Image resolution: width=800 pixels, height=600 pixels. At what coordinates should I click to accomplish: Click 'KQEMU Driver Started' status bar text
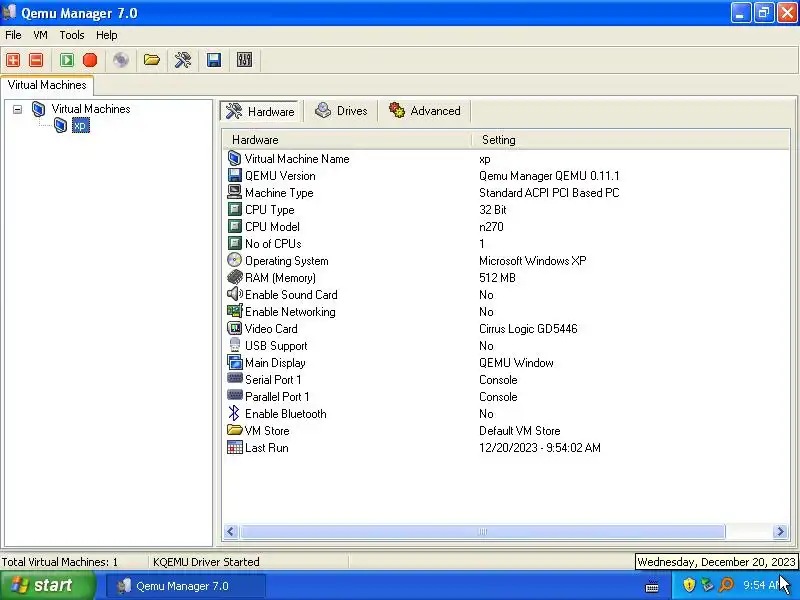(206, 562)
